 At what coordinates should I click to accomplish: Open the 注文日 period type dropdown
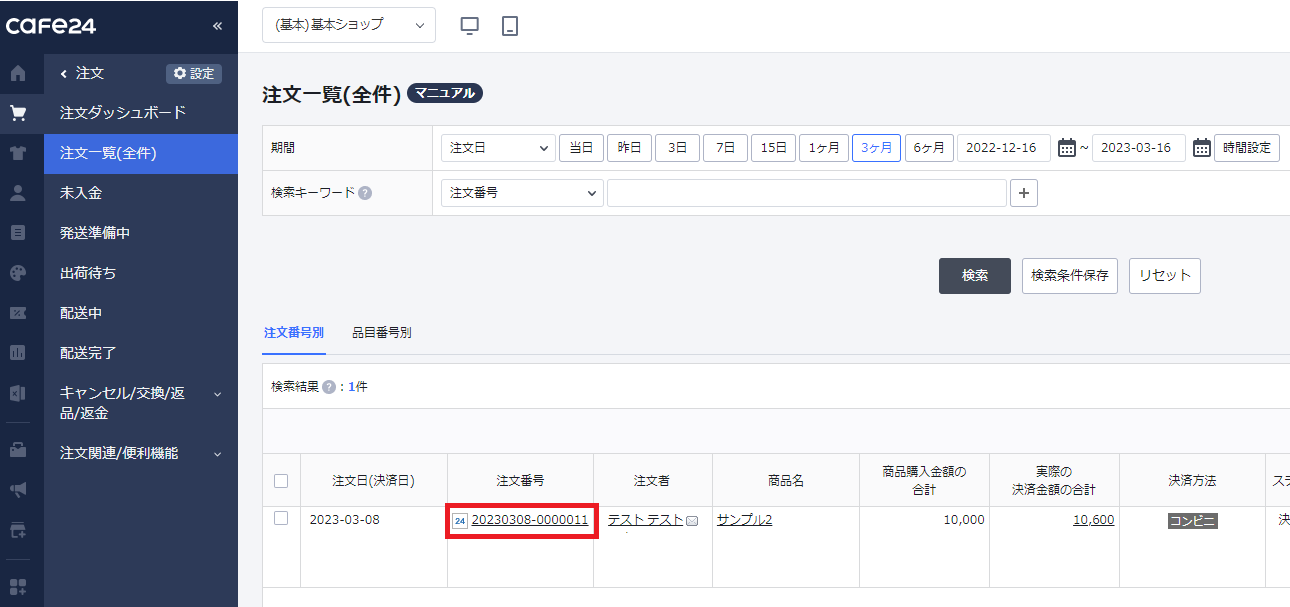(498, 148)
